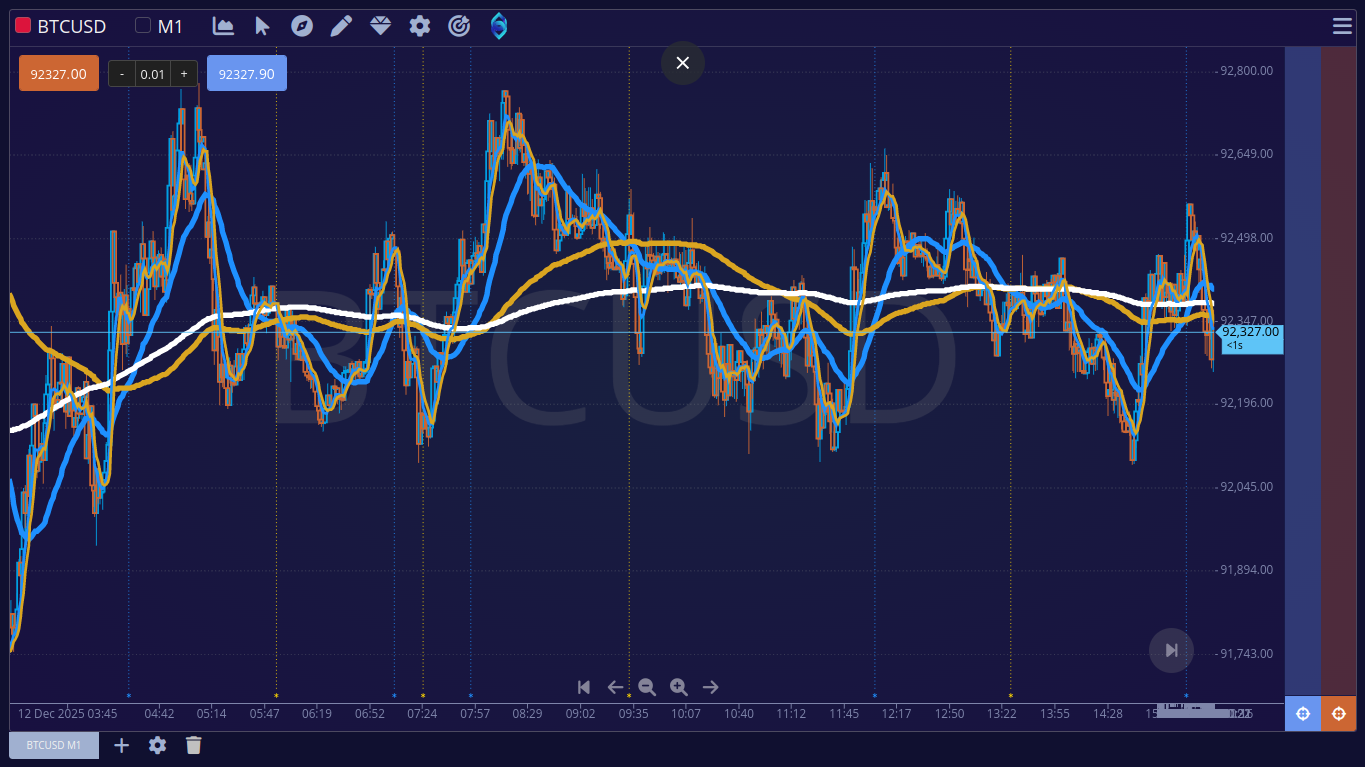Click the orange sell price 92327.00 button
The height and width of the screenshot is (767, 1365).
[x=59, y=73]
